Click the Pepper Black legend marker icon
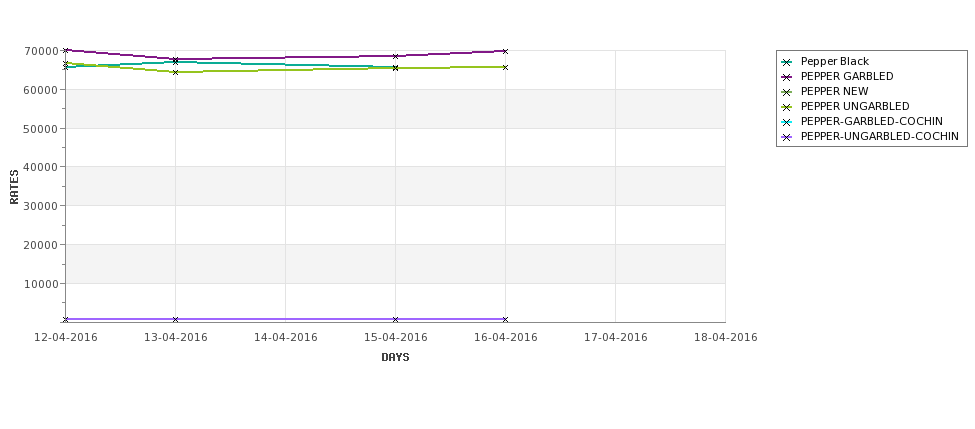Image resolution: width=975 pixels, height=429 pixels. point(787,62)
